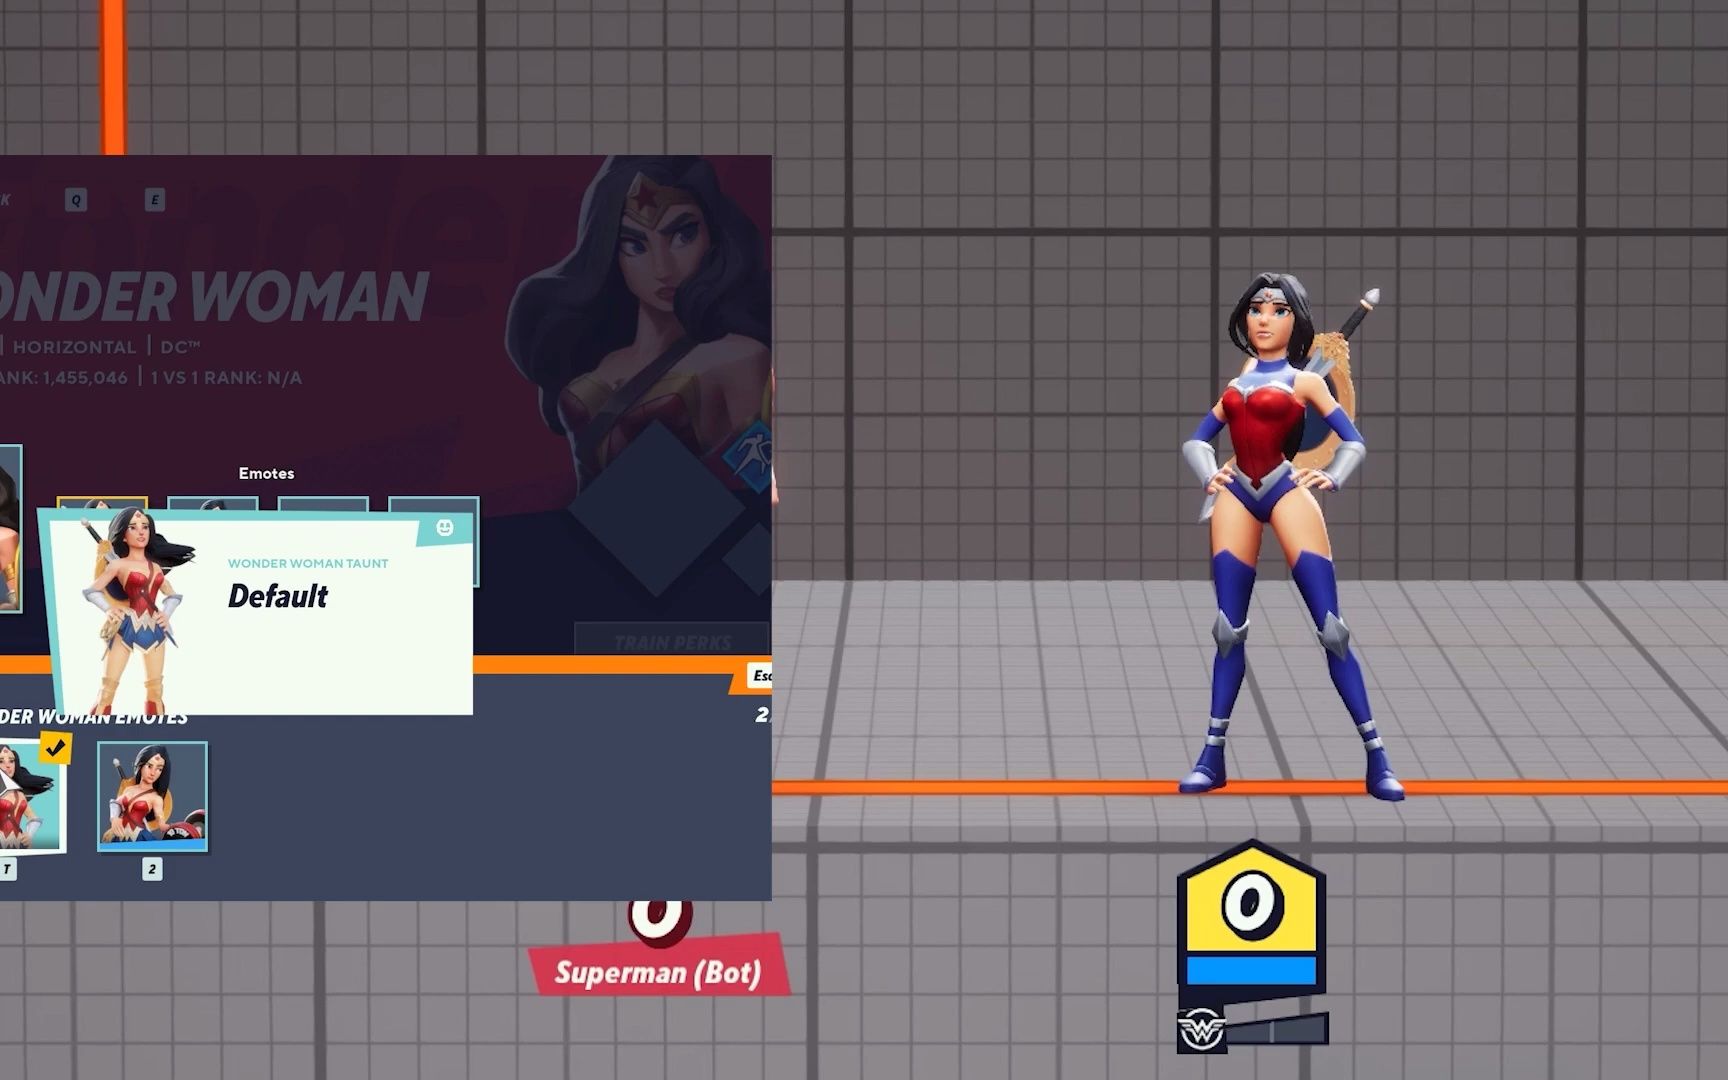
Task: Click the smiley emote icon on the Default card
Action: click(x=445, y=528)
